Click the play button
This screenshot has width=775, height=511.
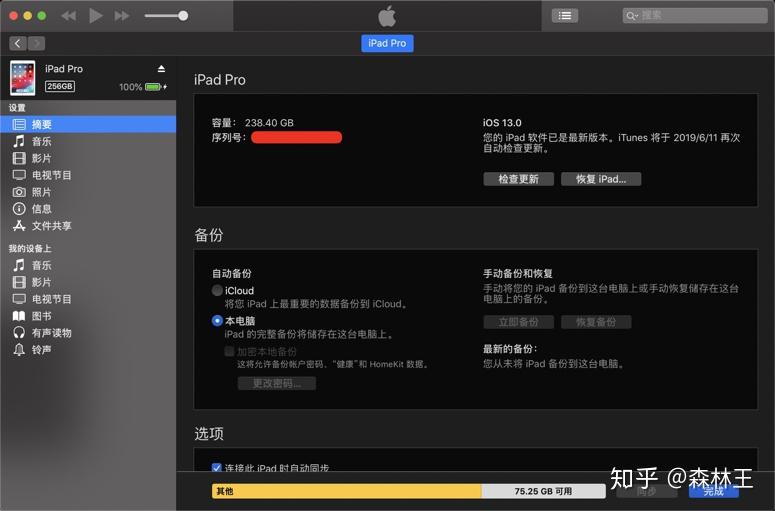[x=95, y=16]
